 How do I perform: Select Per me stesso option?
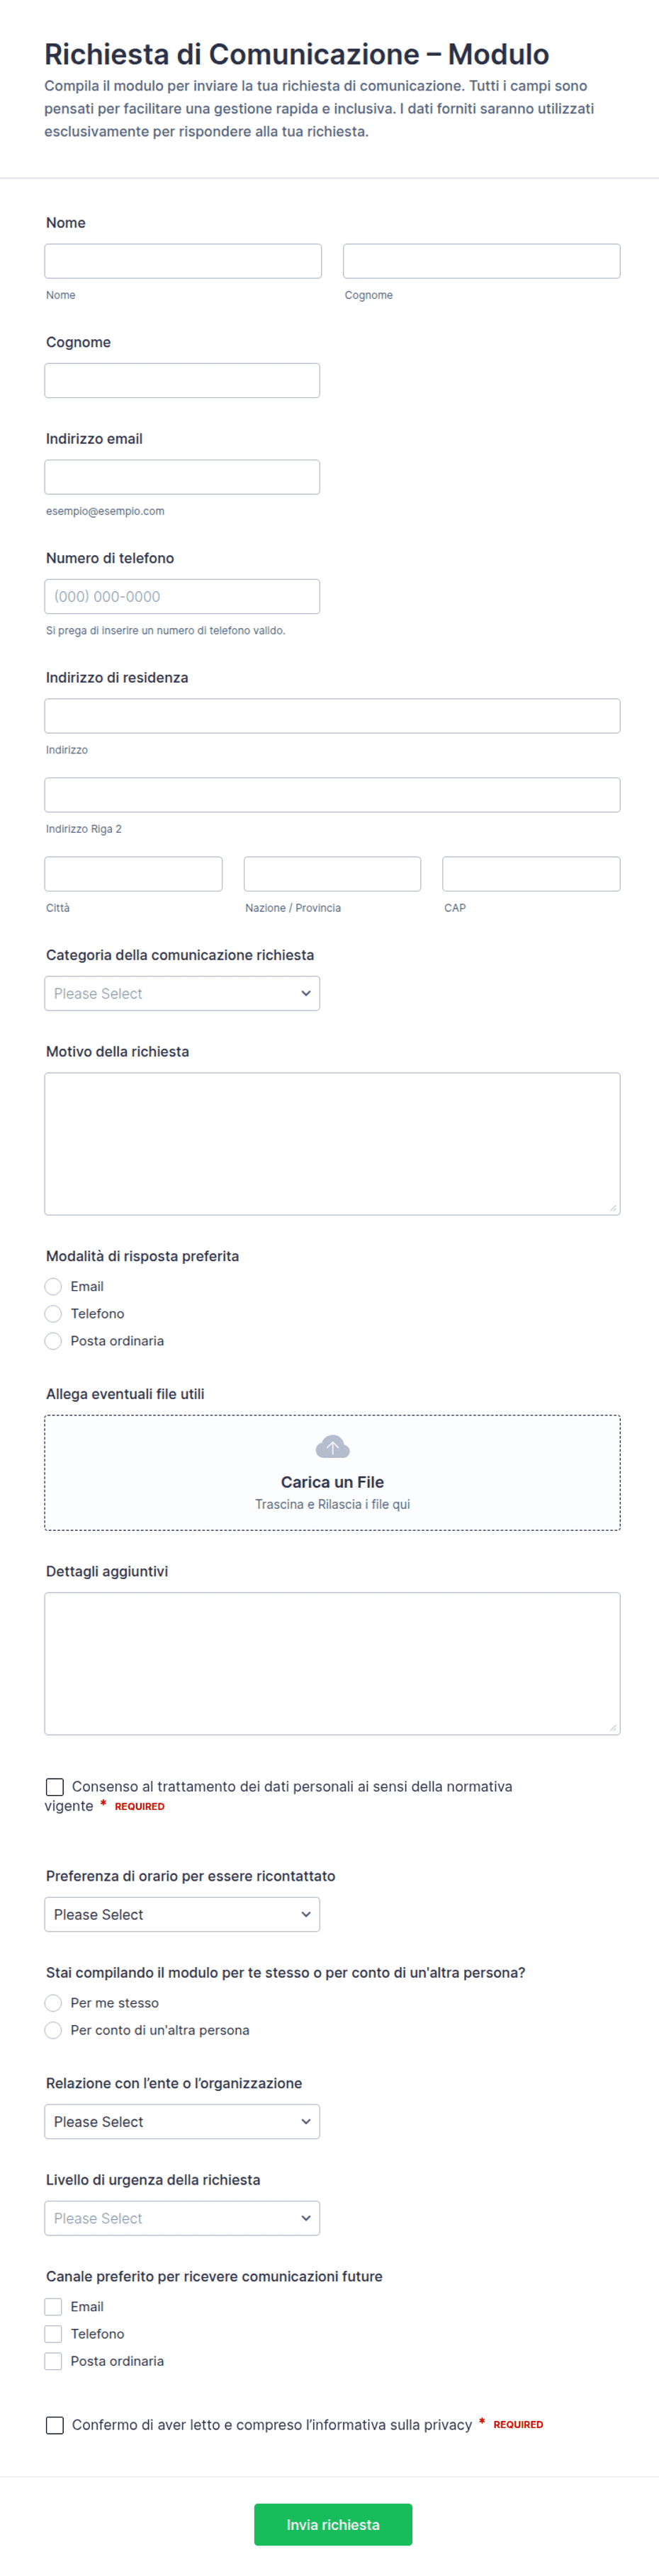tap(53, 2002)
